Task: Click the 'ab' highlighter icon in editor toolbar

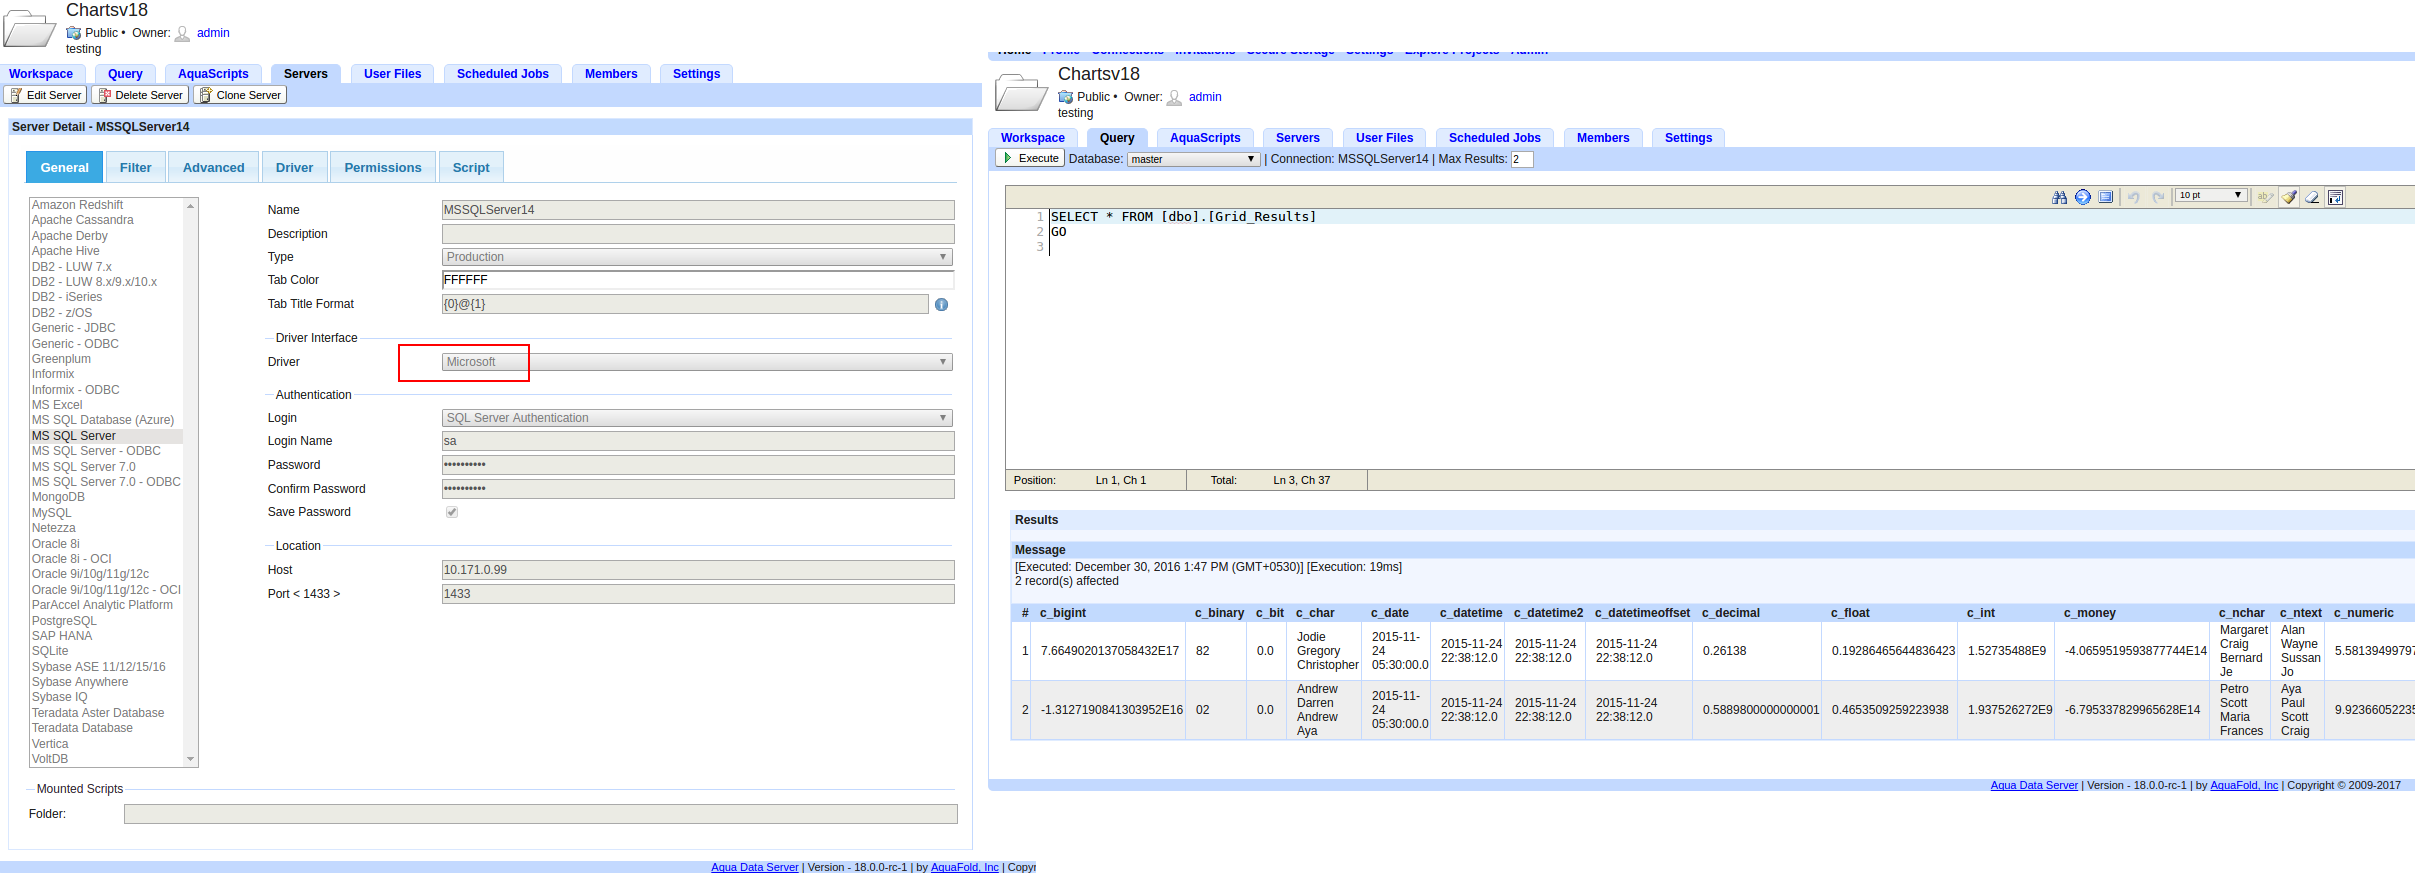Action: click(2265, 197)
